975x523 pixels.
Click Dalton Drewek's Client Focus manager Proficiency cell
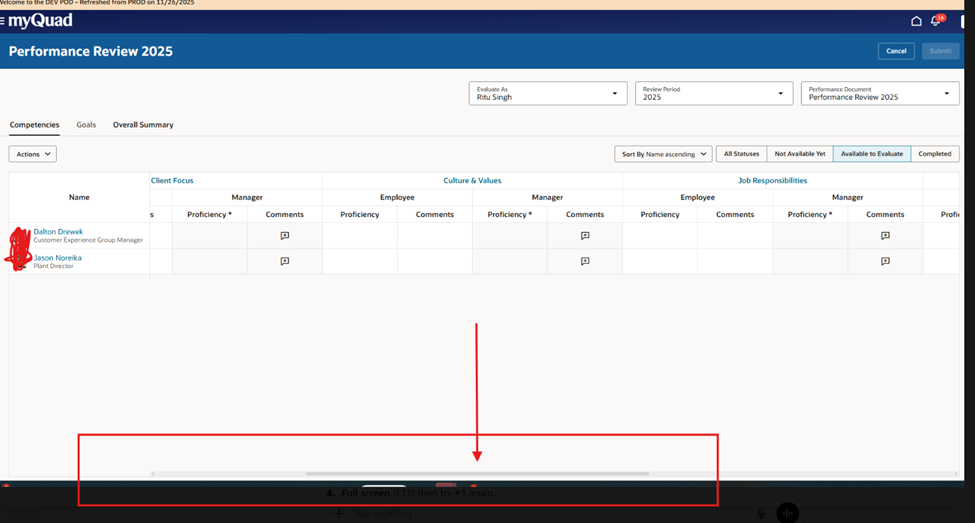210,236
